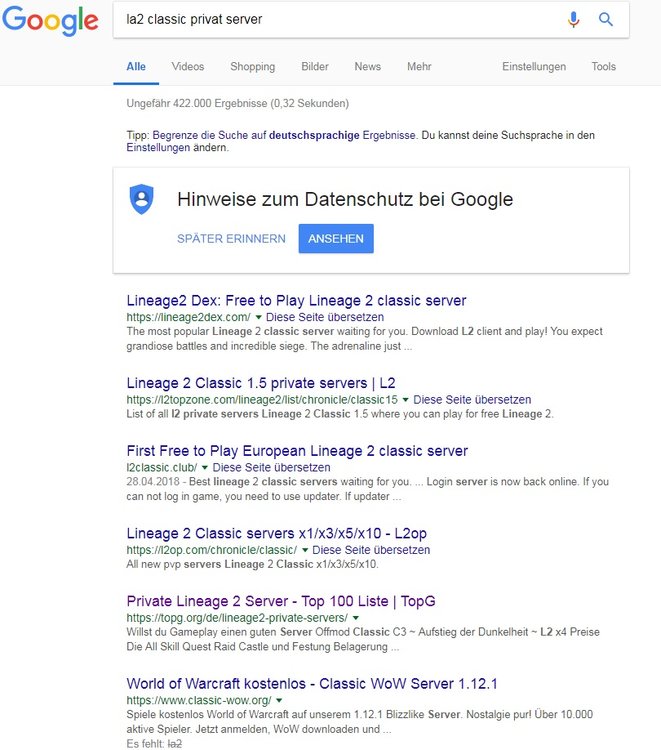Open Private Lineage 2 Server TopG result
This screenshot has height=750, width=661.
tap(281, 601)
